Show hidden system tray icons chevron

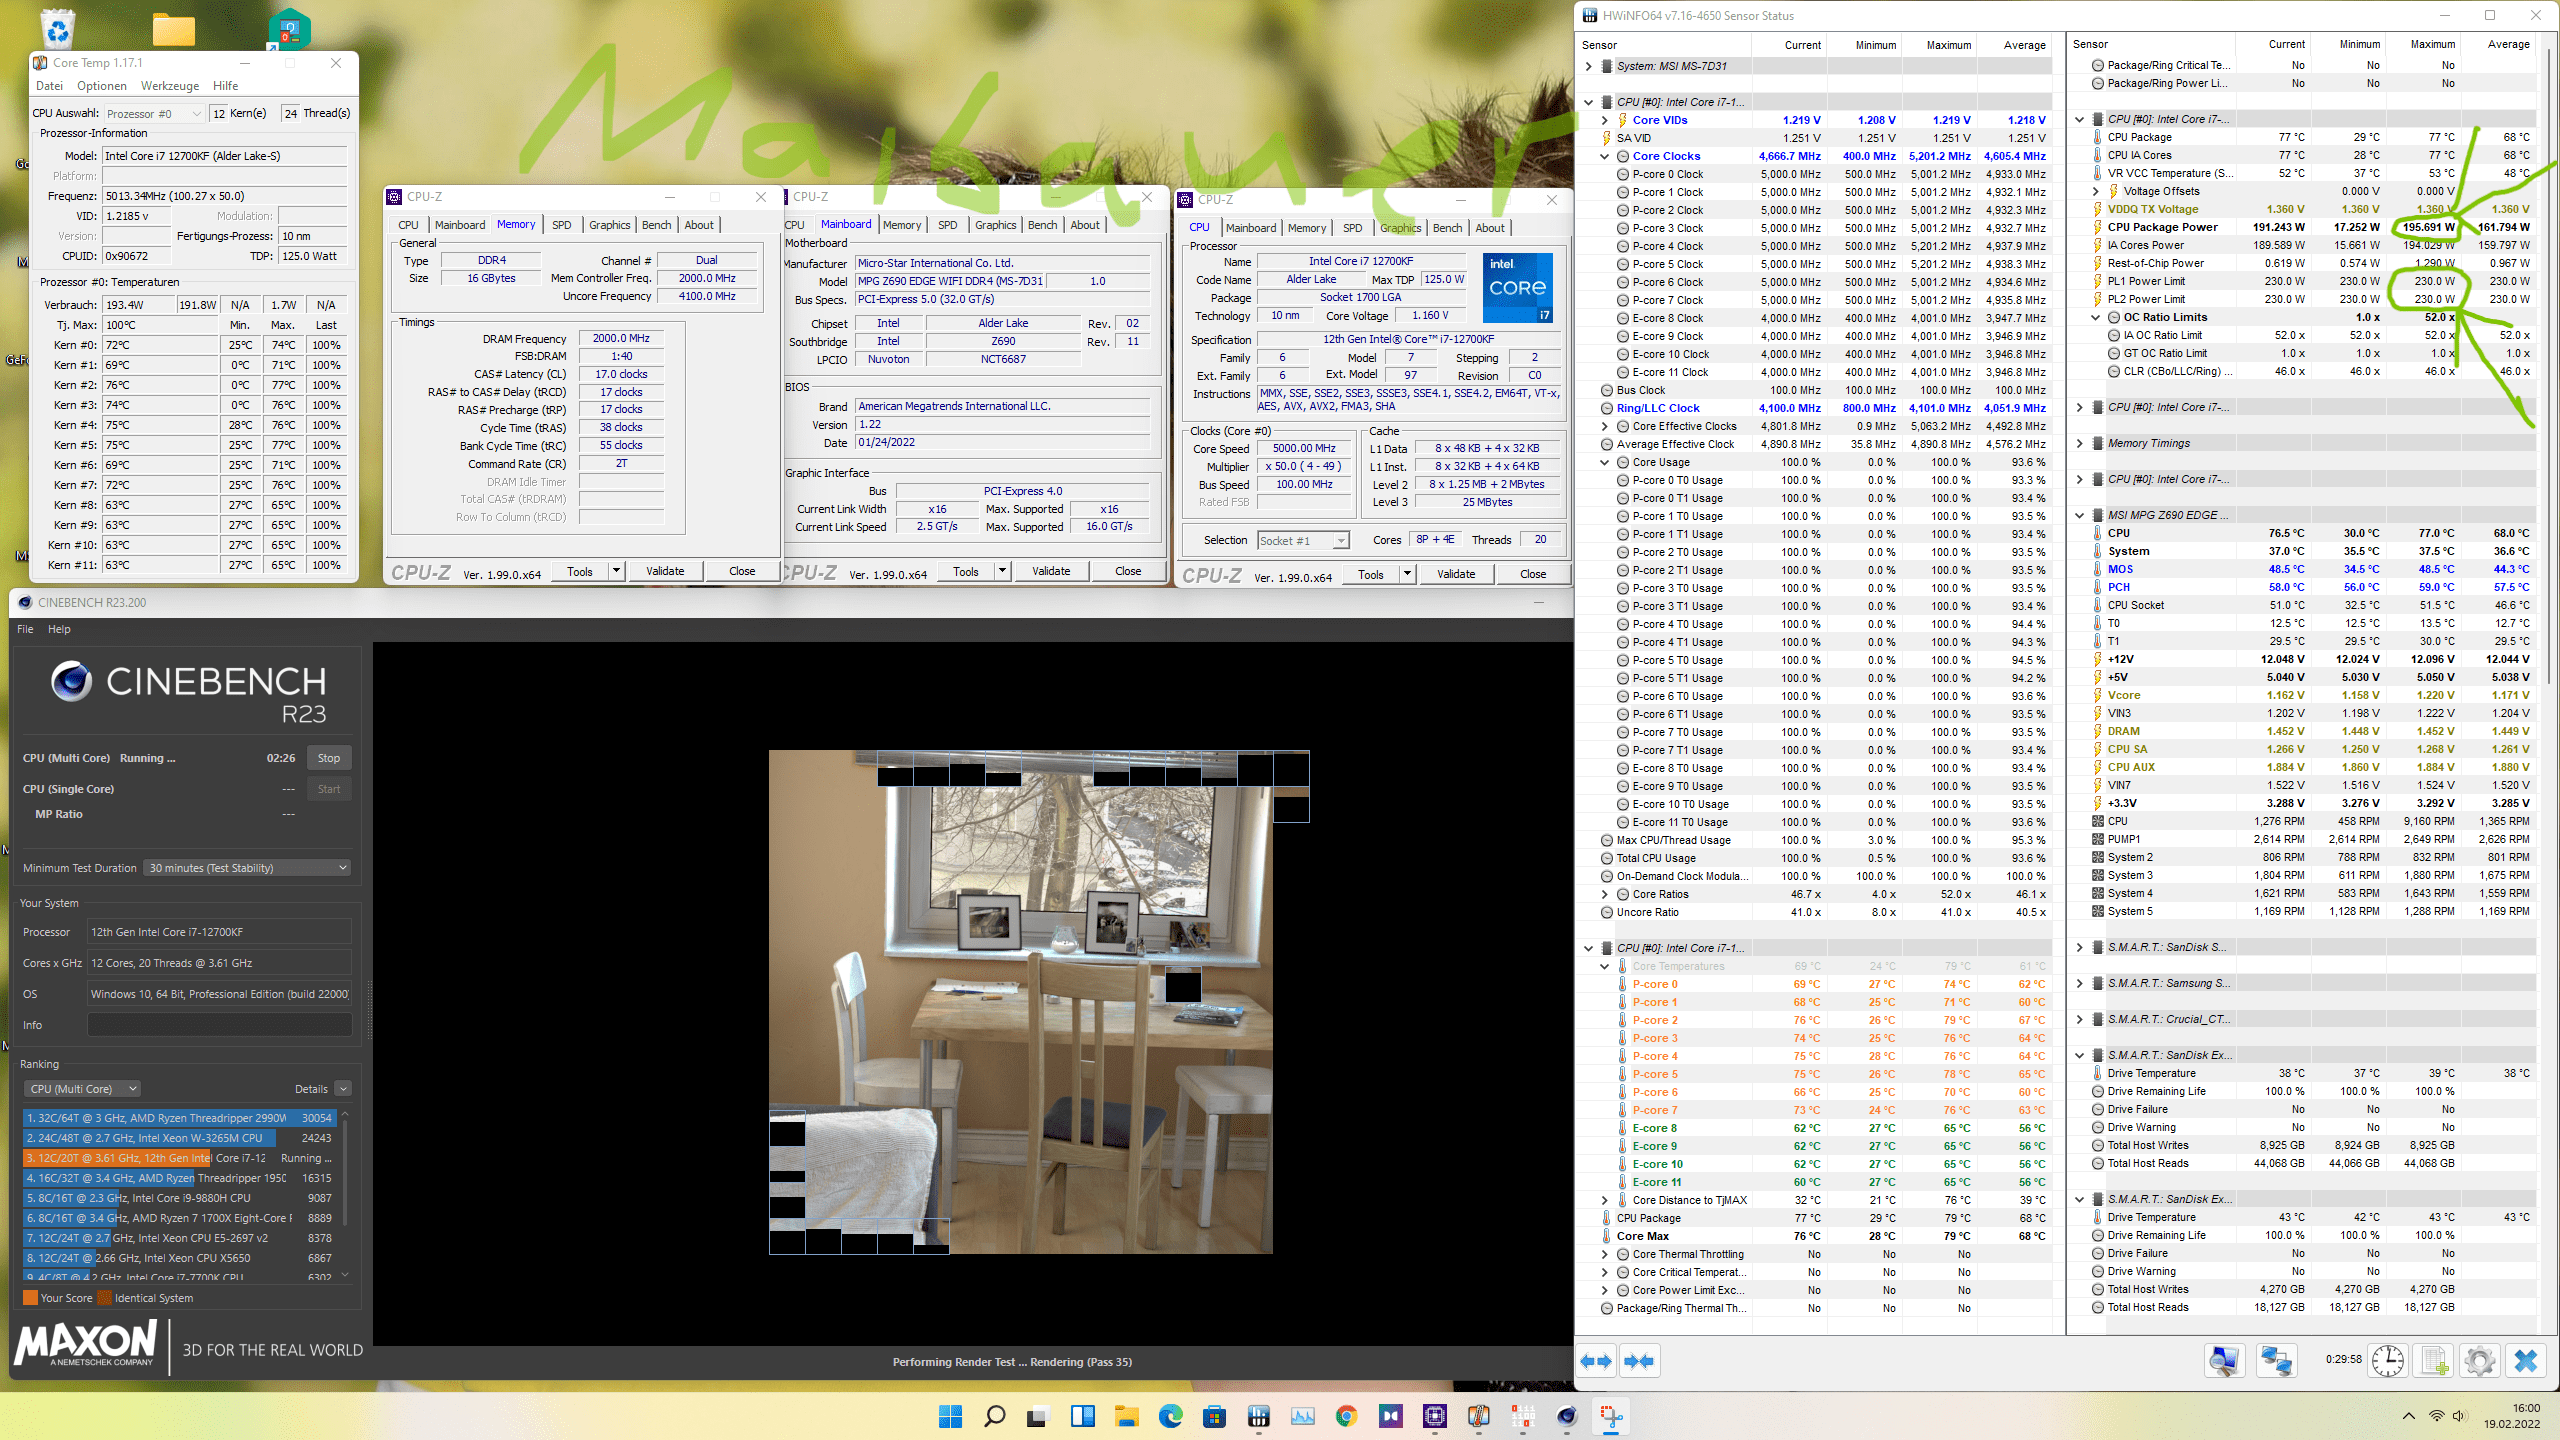2408,1416
